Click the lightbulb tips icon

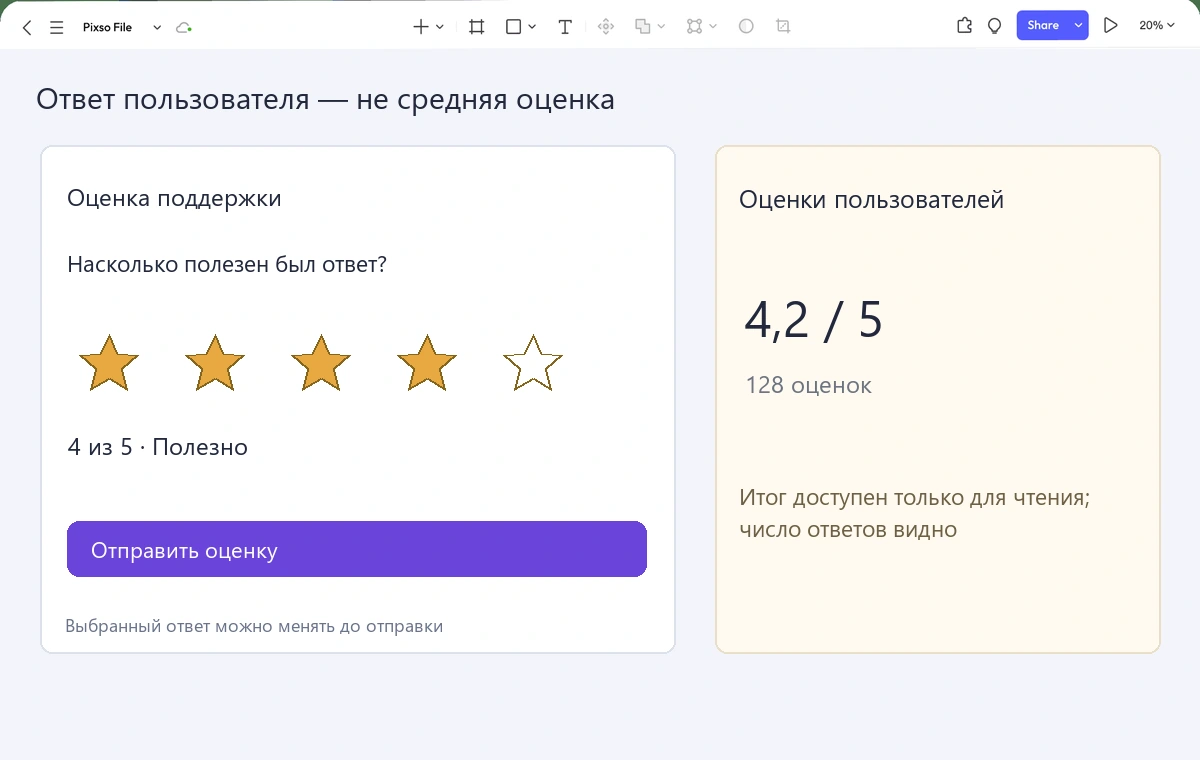(x=995, y=26)
